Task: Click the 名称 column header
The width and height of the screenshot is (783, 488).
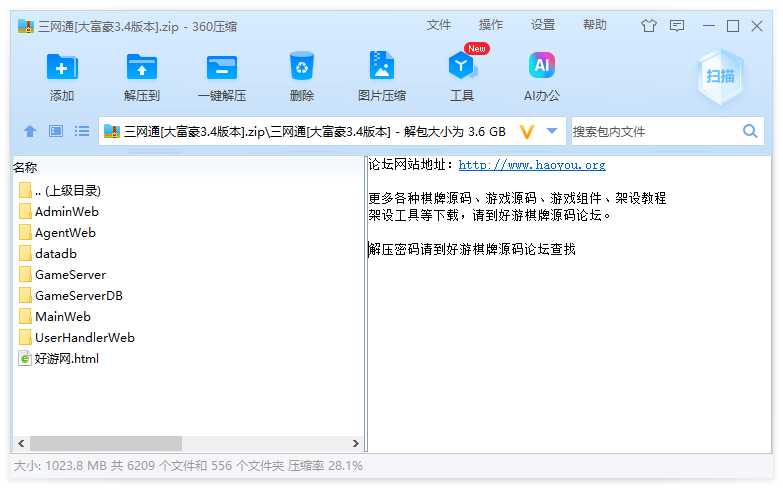Action: 25,167
